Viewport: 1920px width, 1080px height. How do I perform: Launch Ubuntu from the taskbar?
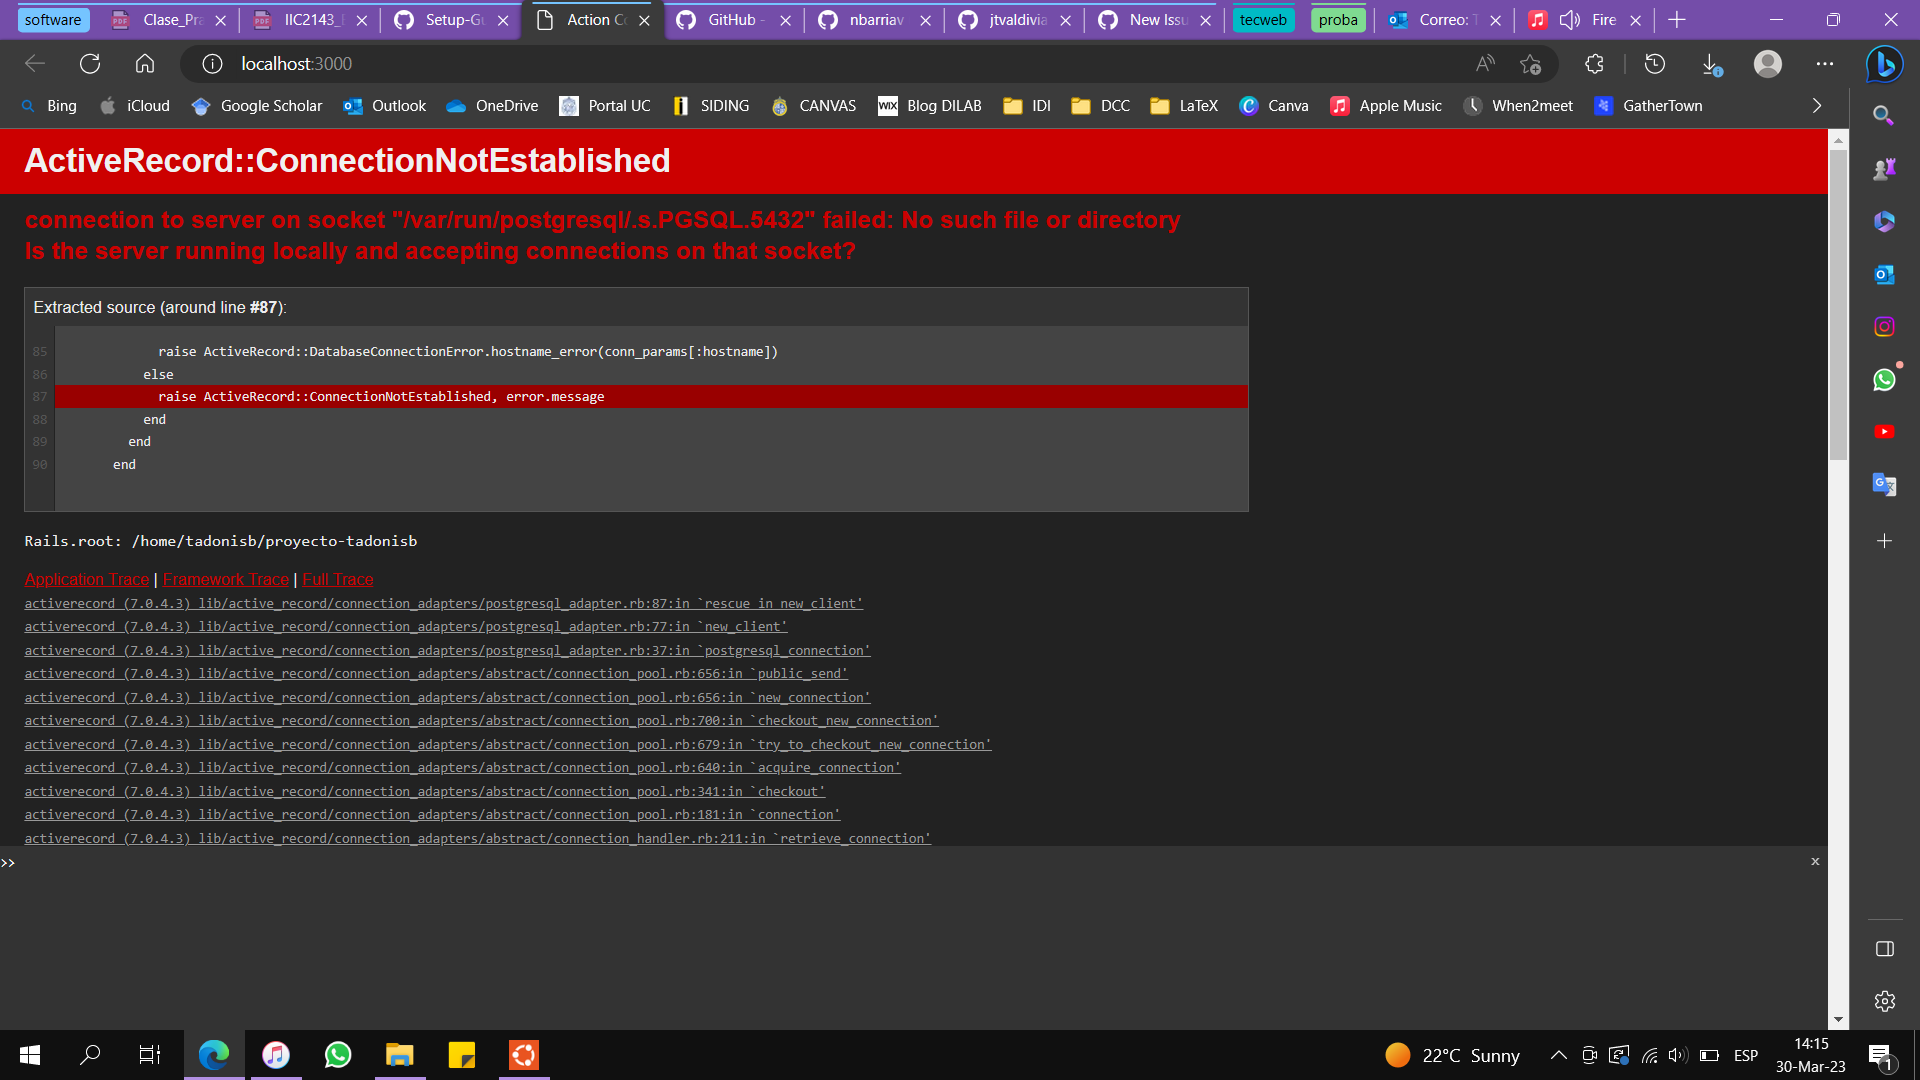[x=523, y=1054]
